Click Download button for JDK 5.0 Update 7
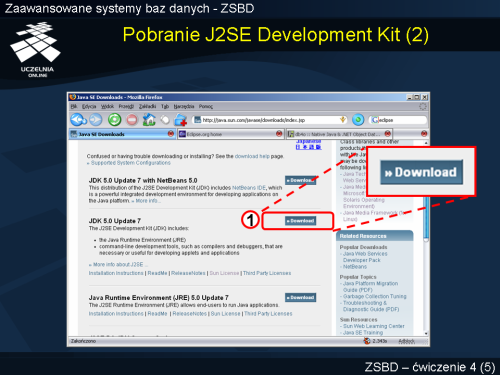This screenshot has height=375, width=500. tap(300, 221)
